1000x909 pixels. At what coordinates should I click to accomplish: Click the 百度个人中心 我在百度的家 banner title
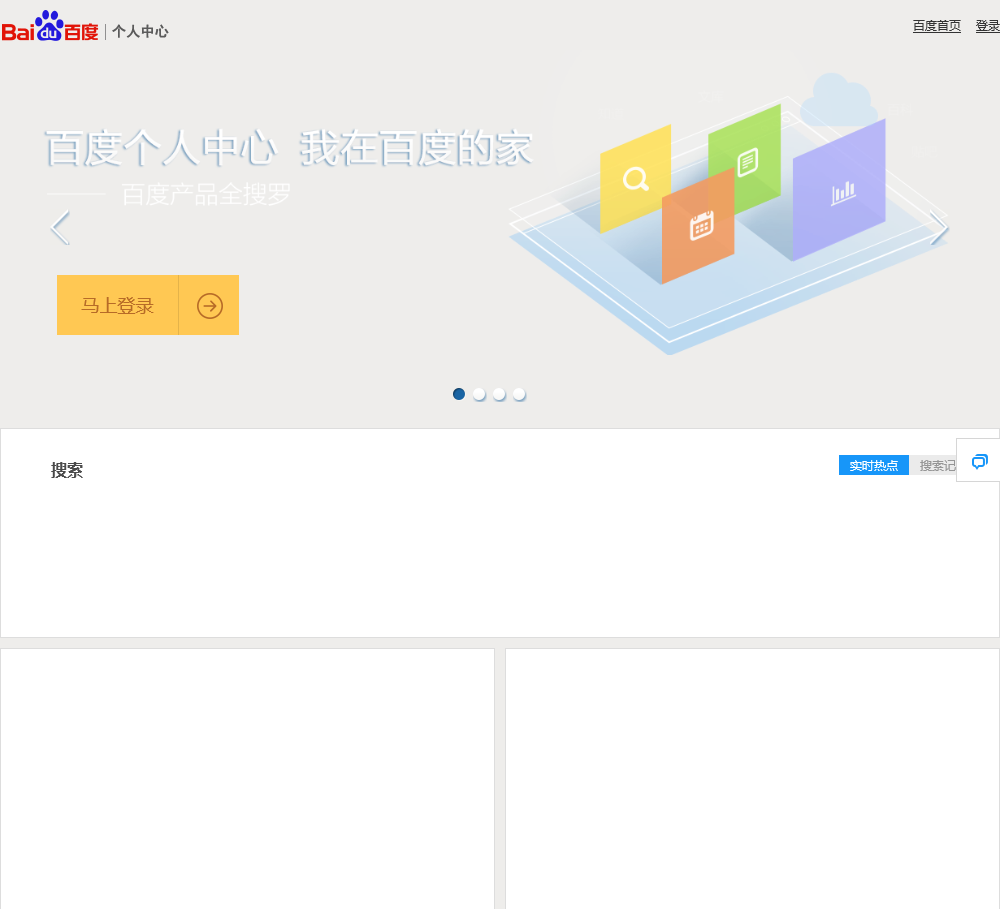pos(288,149)
